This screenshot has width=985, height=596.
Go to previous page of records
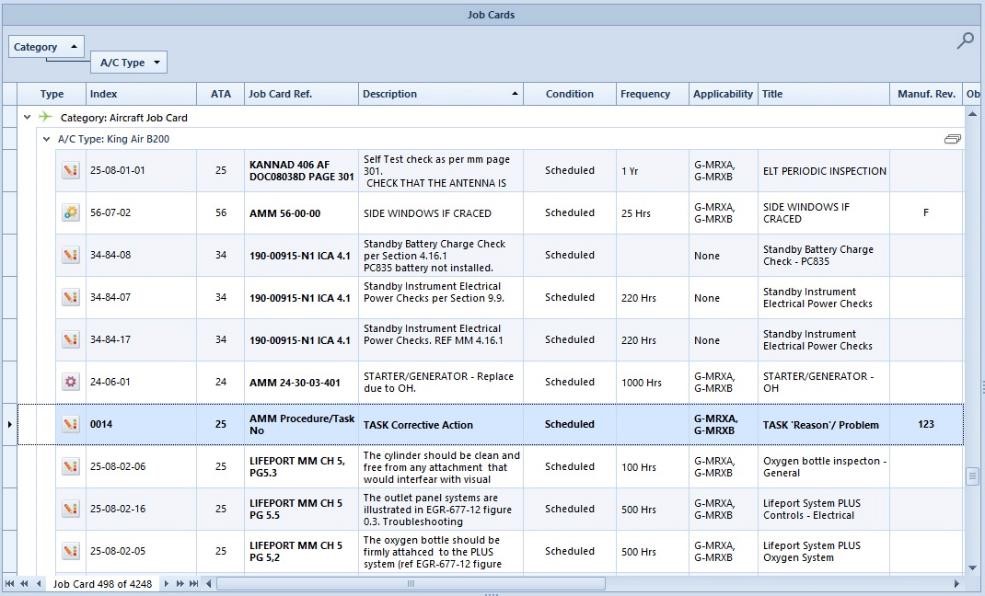click(x=24, y=583)
